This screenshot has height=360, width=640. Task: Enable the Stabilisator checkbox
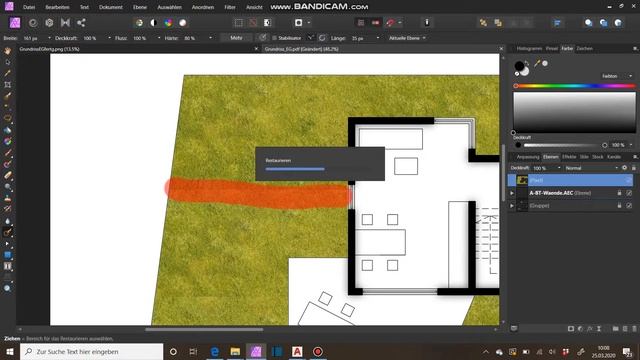click(274, 38)
